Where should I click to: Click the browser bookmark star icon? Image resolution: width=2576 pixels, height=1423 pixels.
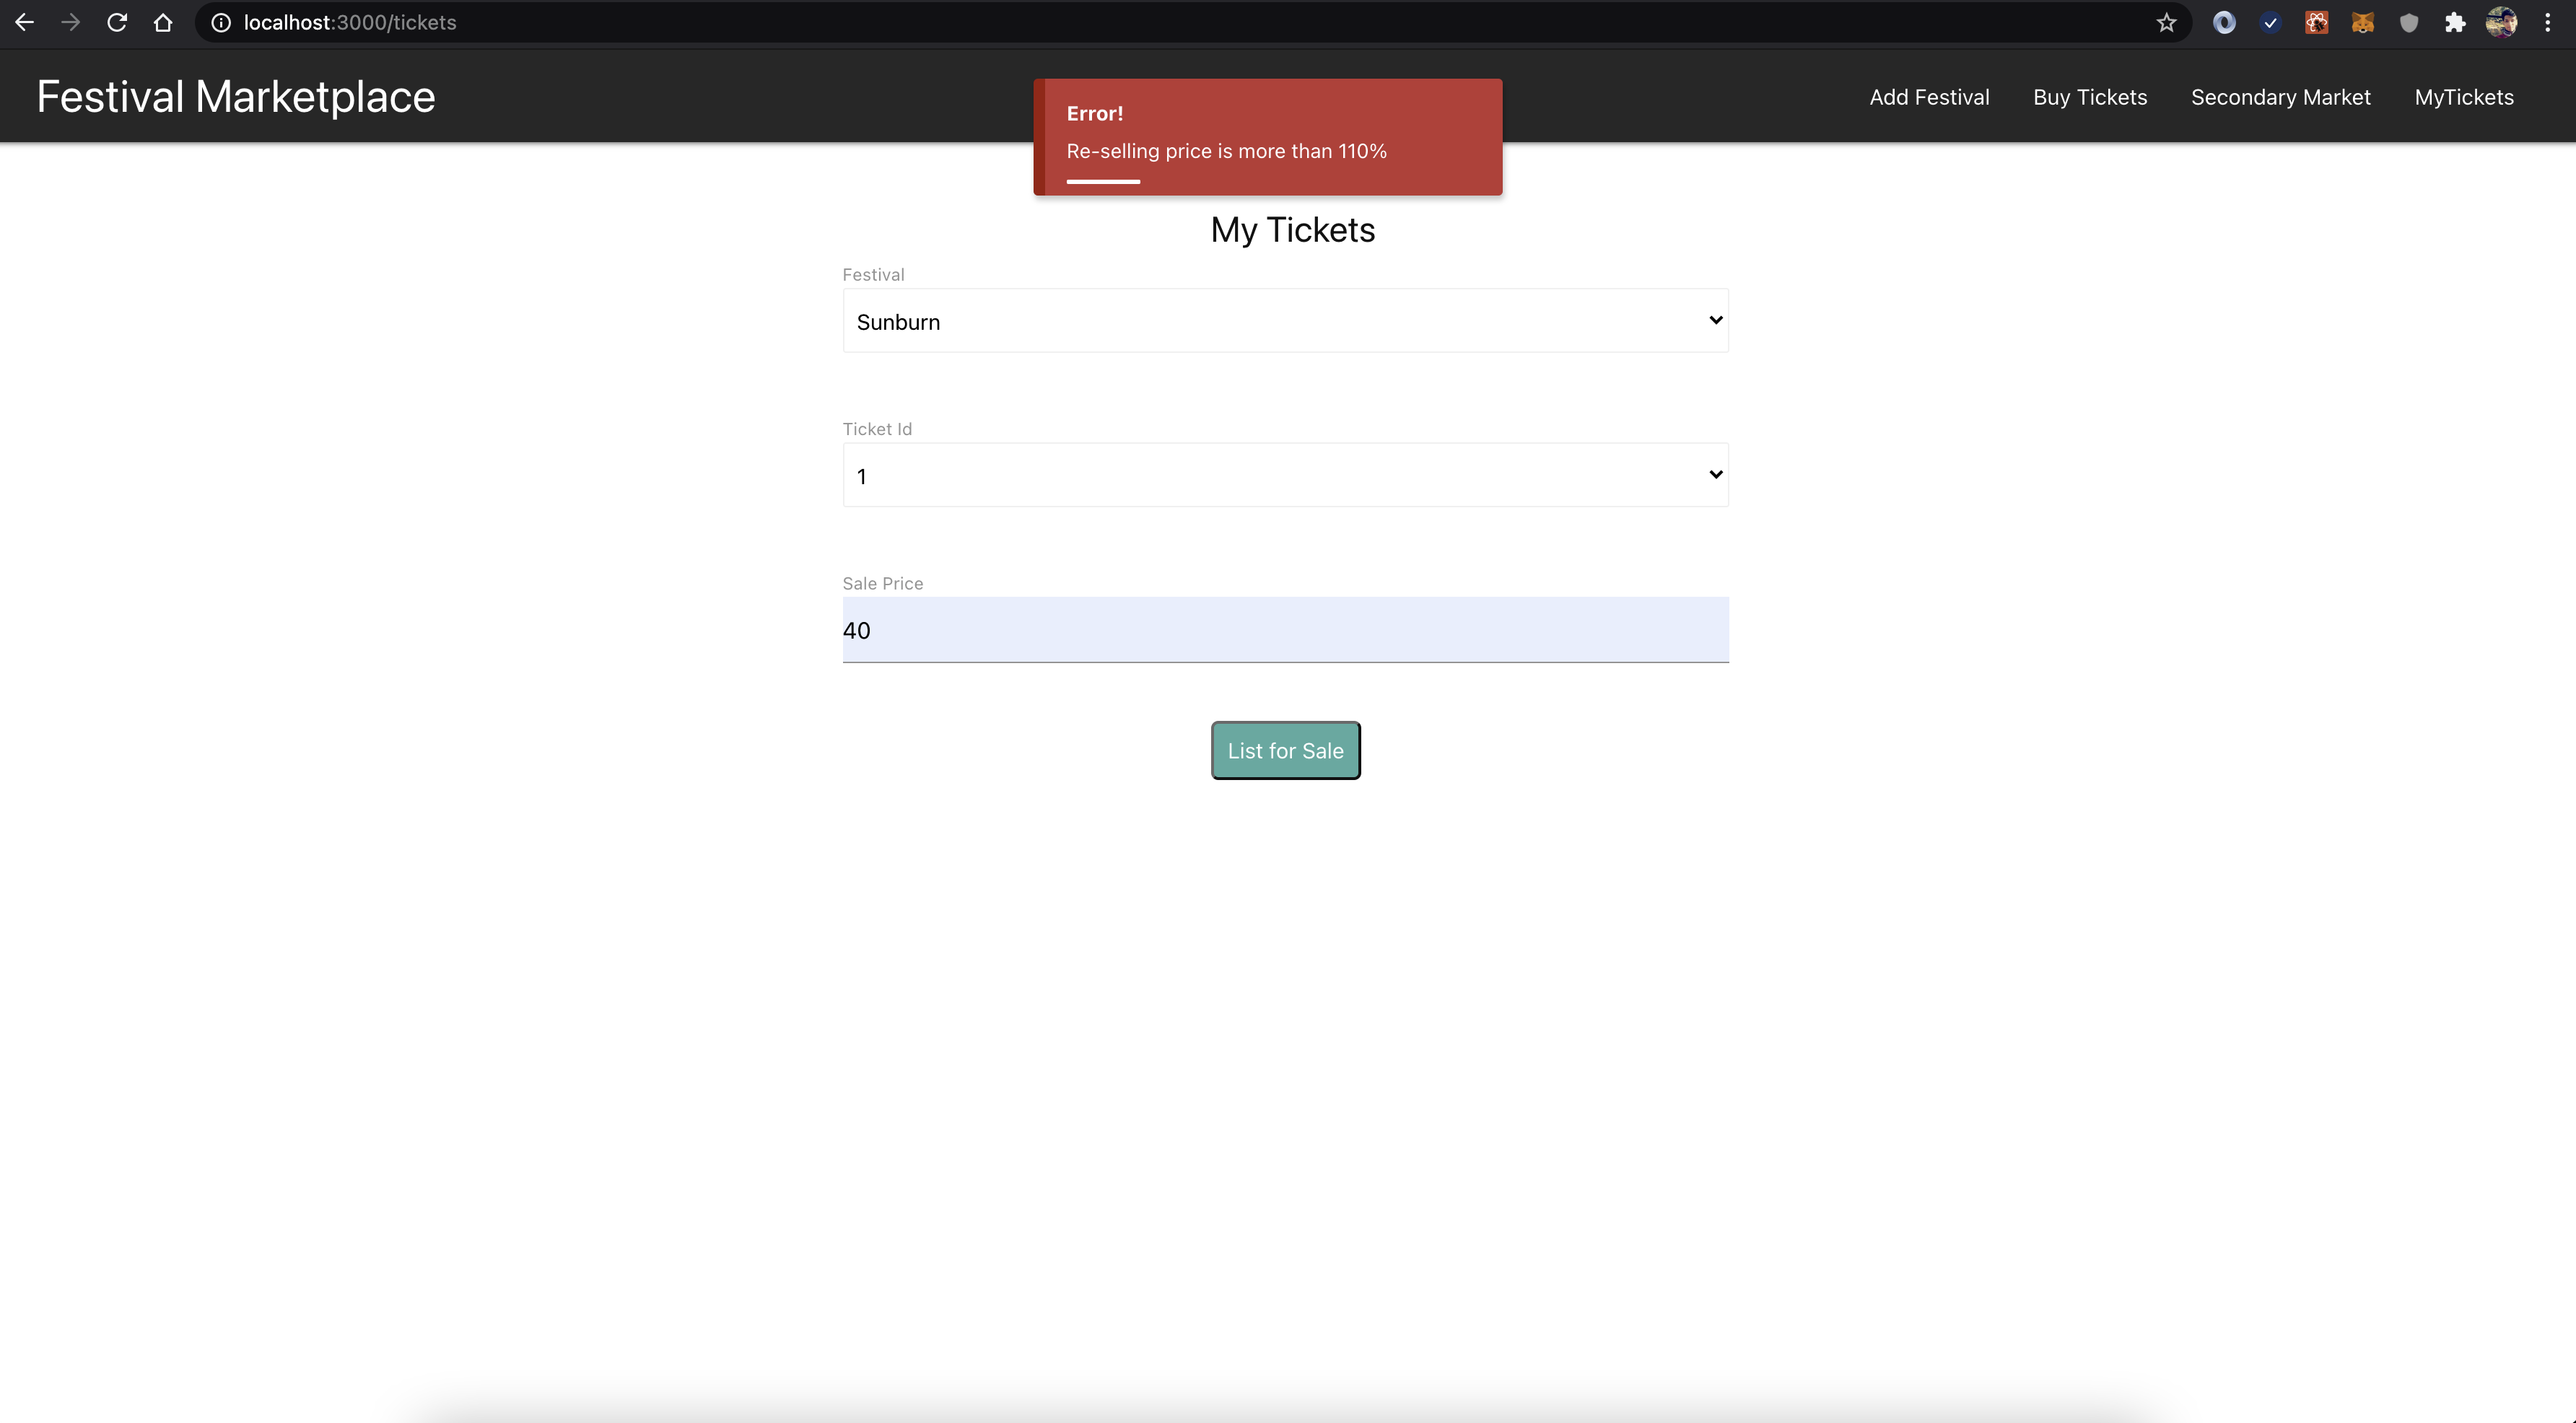point(2167,23)
